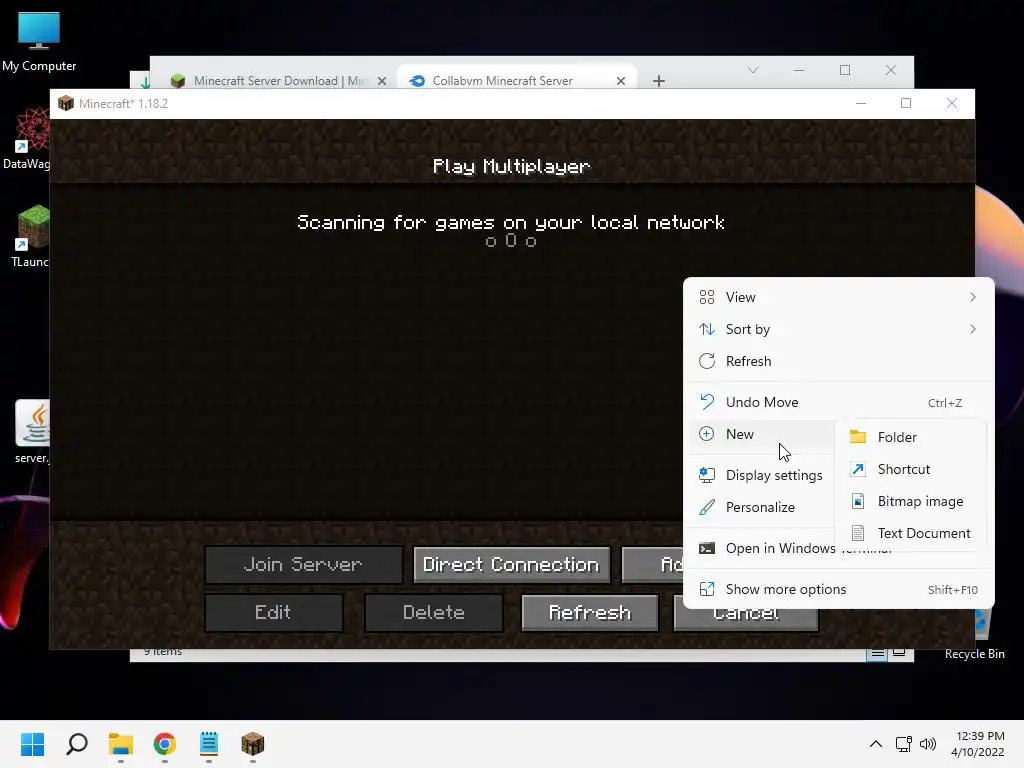Viewport: 1024px width, 768px height.
Task: Open Notepad from taskbar
Action: 209,744
